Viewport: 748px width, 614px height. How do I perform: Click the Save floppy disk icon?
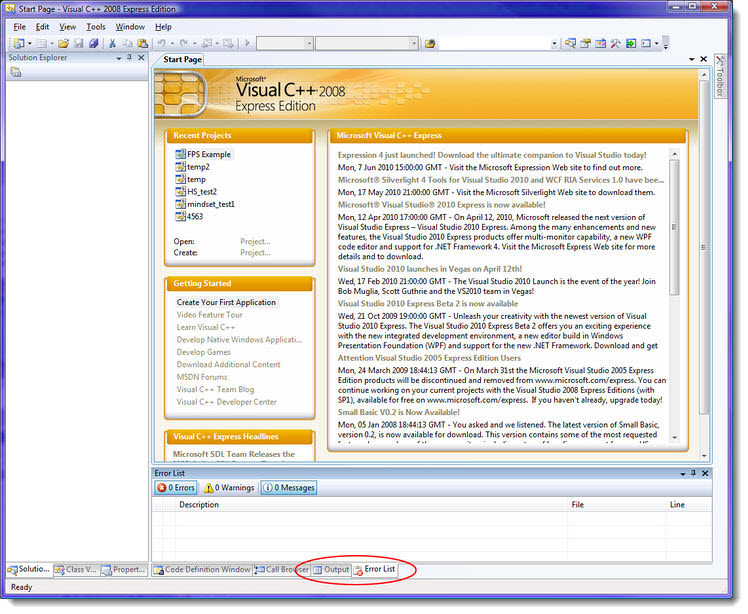[79, 43]
